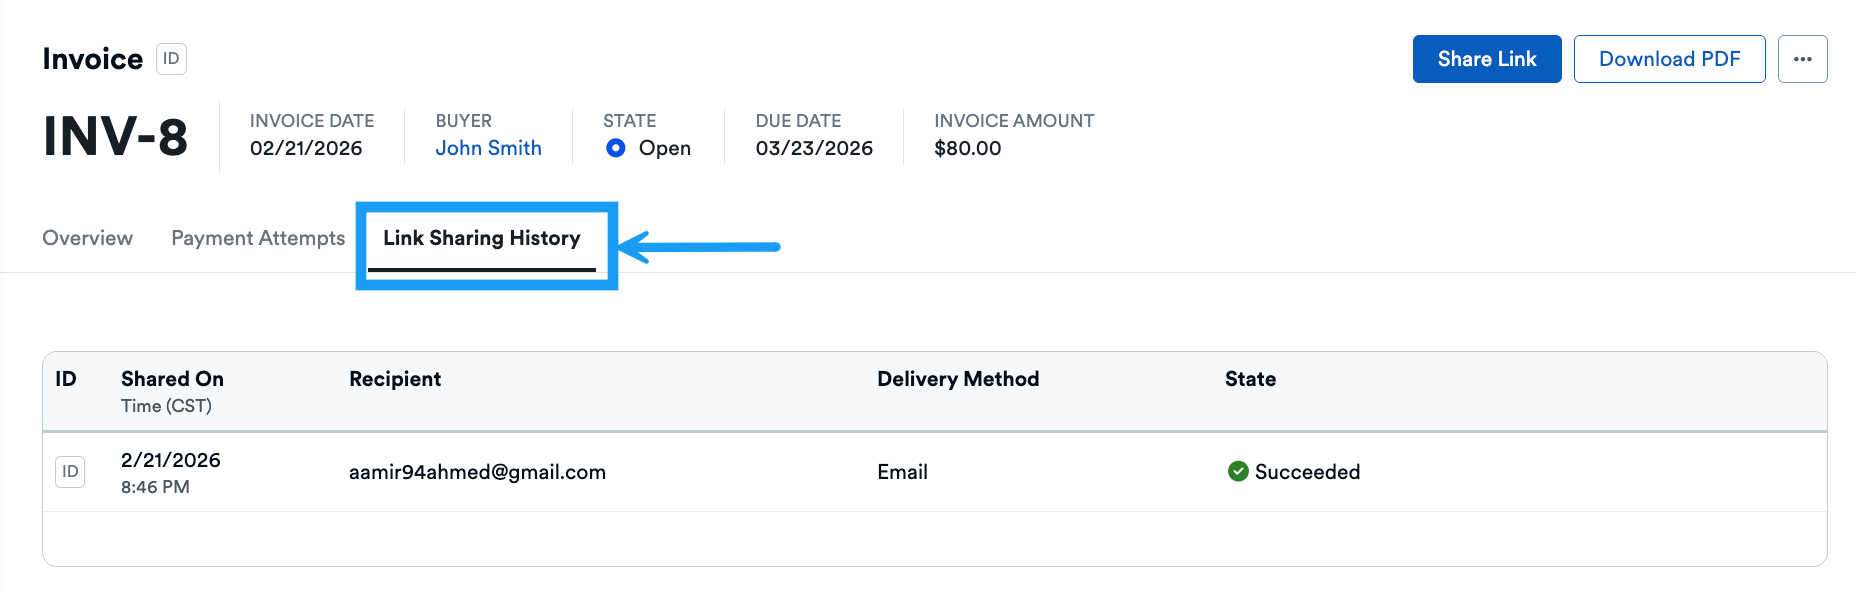Switch to the Payment Attempts tab
Image resolution: width=1856 pixels, height=592 pixels.
(x=258, y=238)
